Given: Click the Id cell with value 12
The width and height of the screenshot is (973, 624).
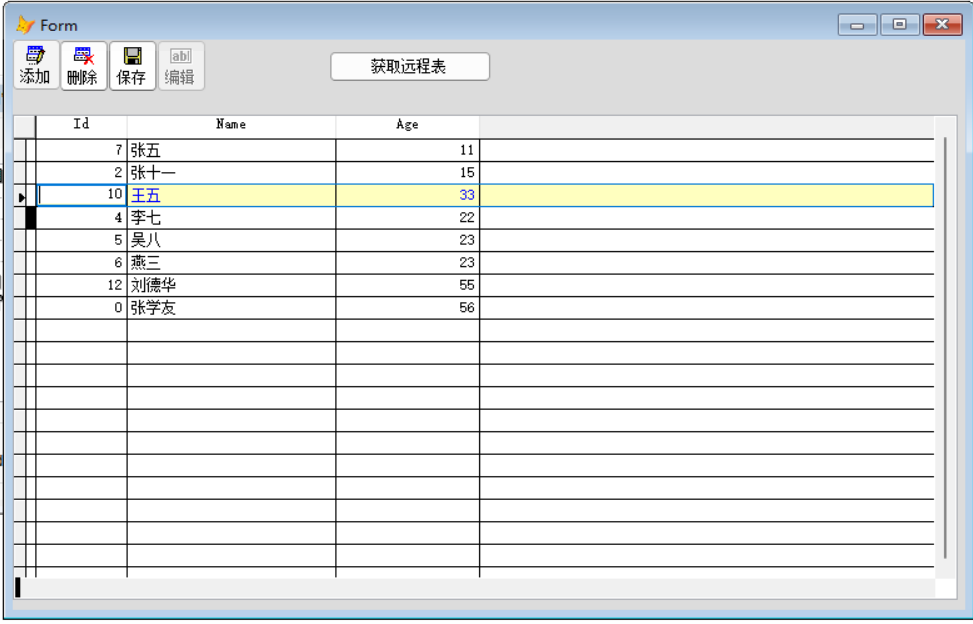Looking at the screenshot, I should click(x=81, y=285).
